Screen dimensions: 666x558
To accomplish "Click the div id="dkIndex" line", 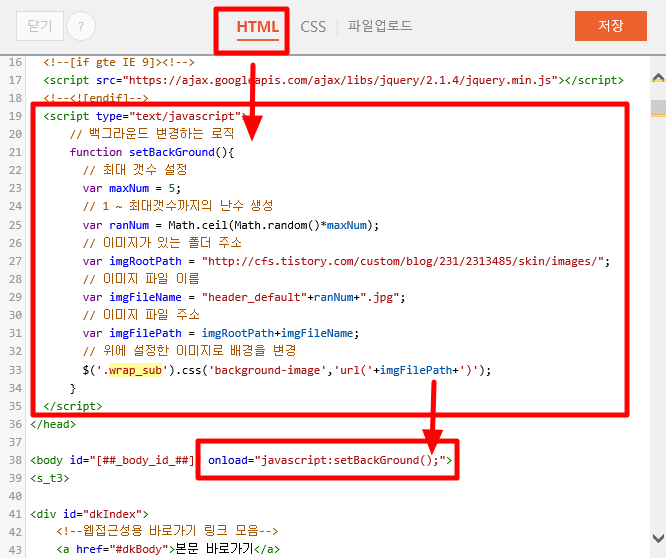I will (89, 514).
